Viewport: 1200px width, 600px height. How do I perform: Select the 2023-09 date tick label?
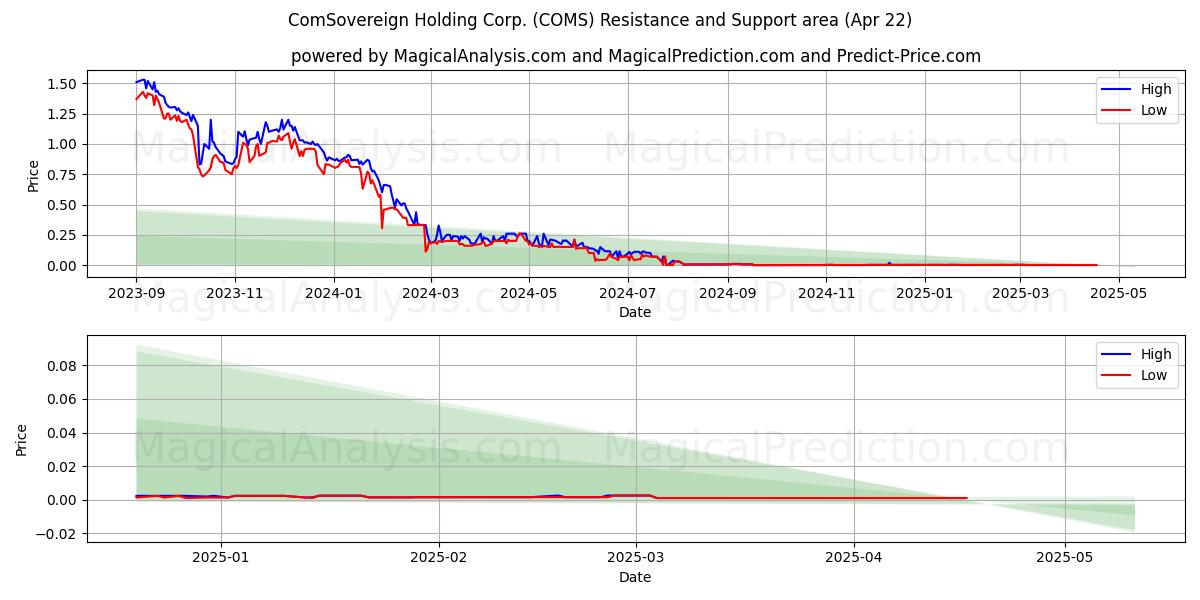tap(136, 294)
